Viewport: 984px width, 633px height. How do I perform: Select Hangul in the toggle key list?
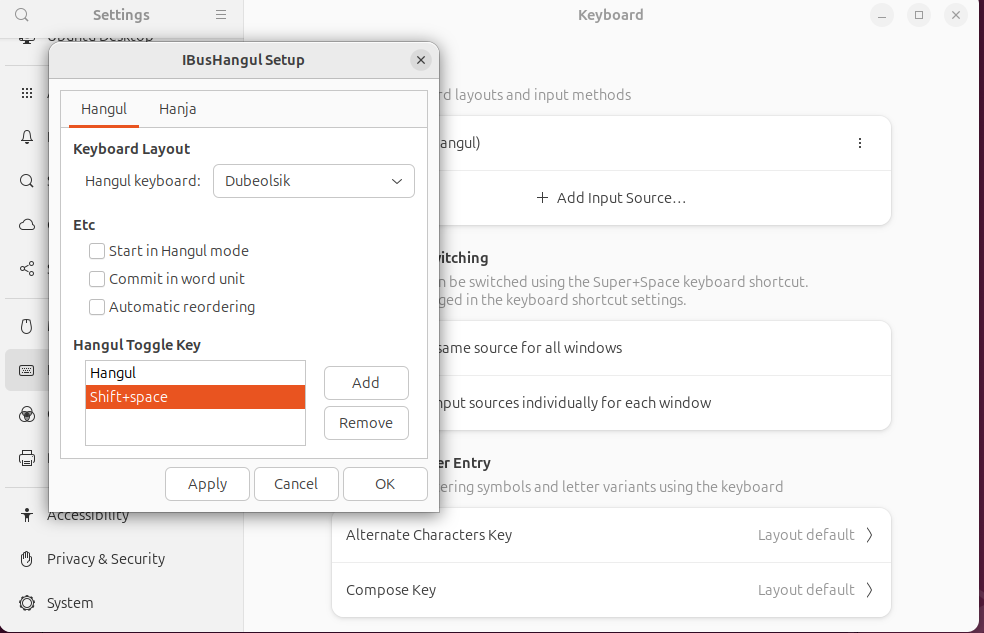[x=195, y=373]
